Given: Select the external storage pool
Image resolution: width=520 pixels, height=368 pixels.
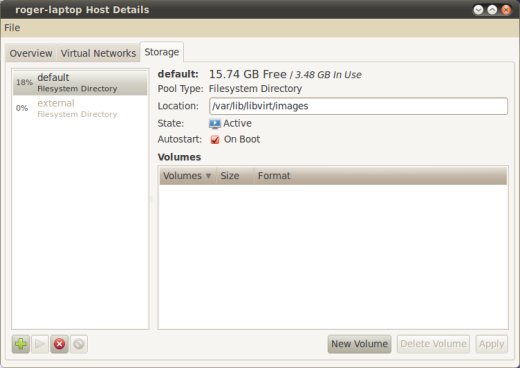Looking at the screenshot, I should (x=80, y=108).
